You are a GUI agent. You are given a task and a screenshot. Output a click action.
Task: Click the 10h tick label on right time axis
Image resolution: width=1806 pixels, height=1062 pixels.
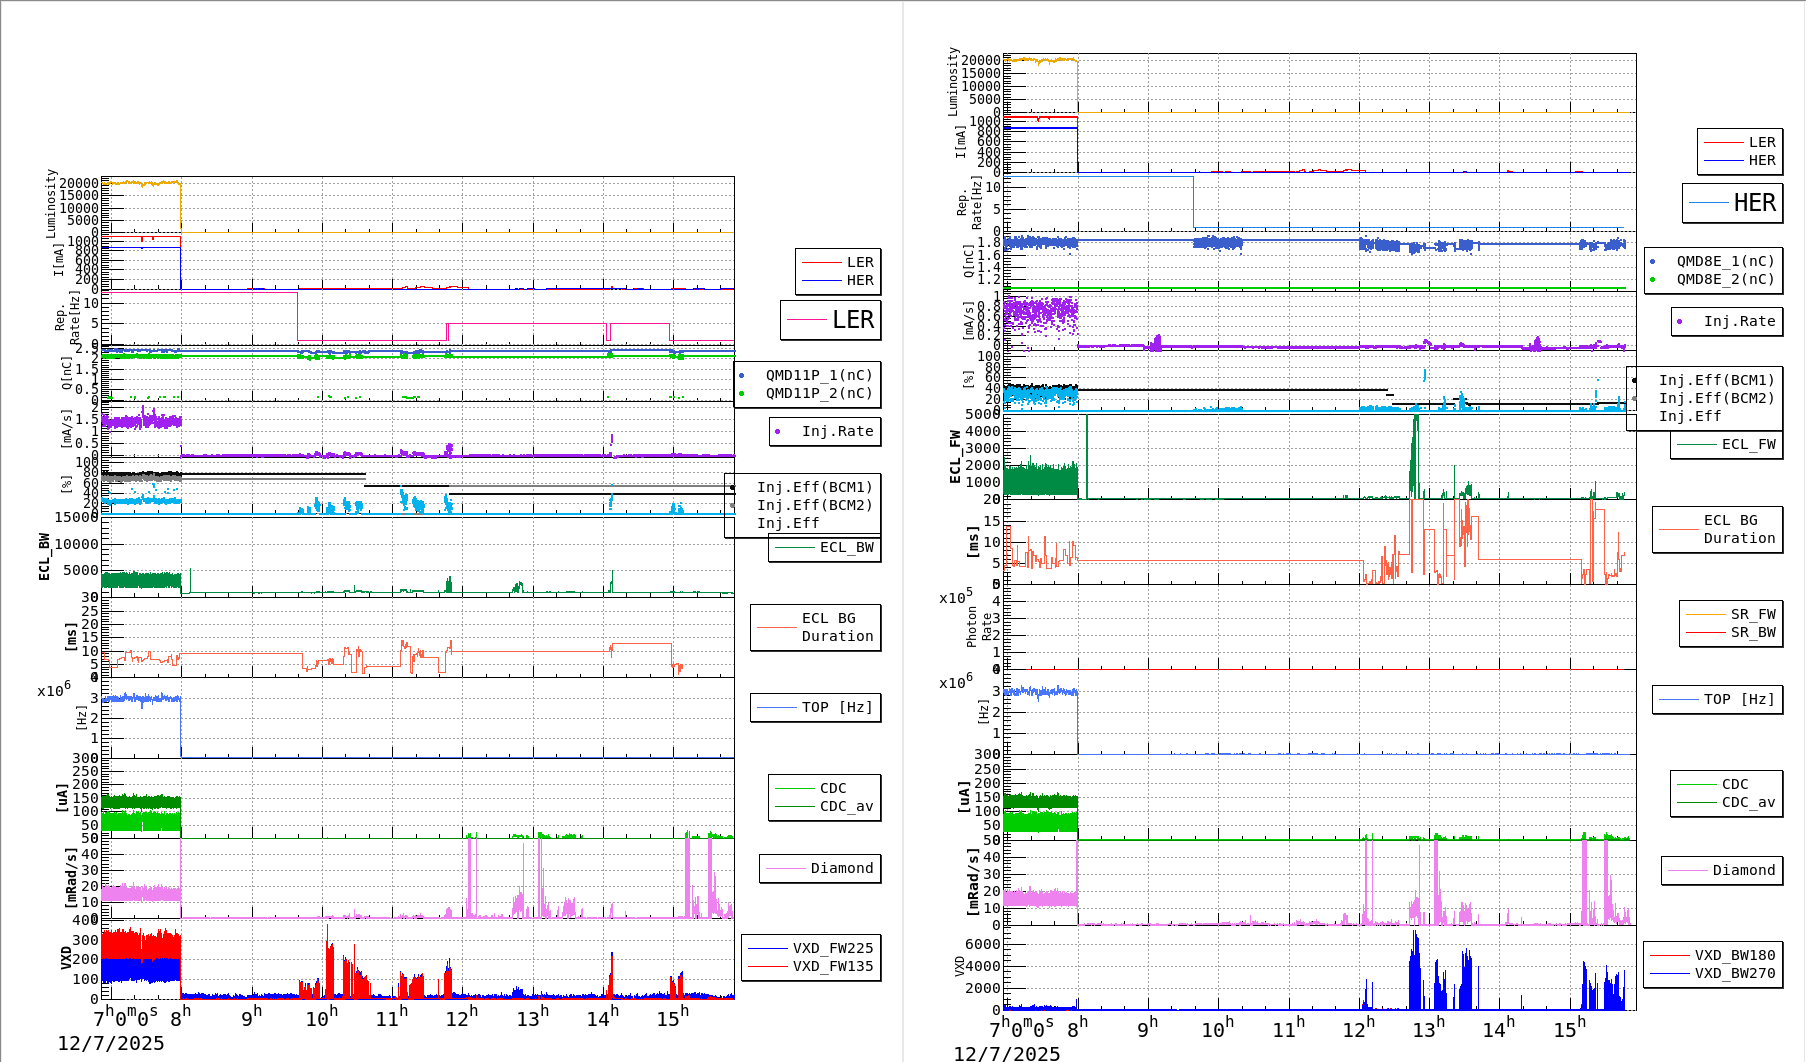pyautogui.click(x=1217, y=1028)
